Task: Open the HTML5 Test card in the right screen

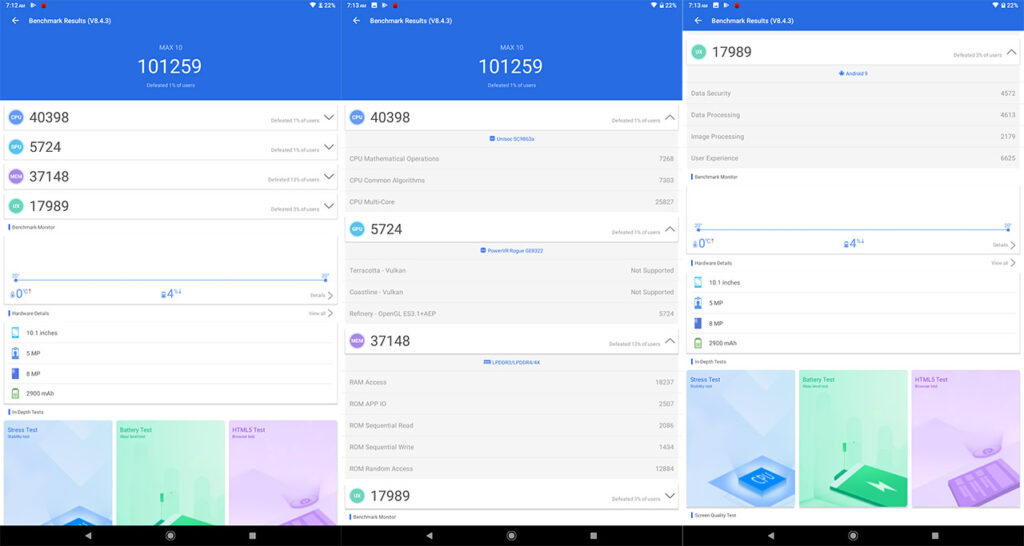Action: coord(966,439)
